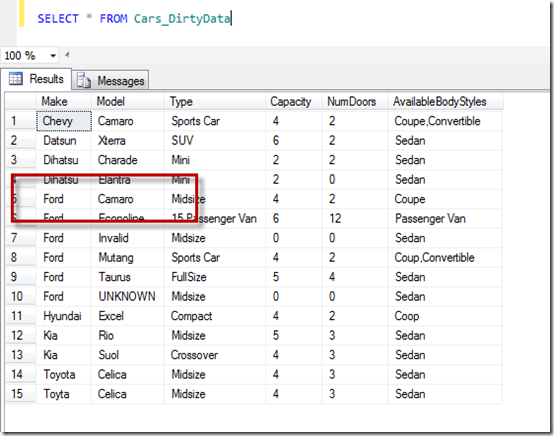
Task: Select the Coup,Convertible cell
Action: coord(445,258)
